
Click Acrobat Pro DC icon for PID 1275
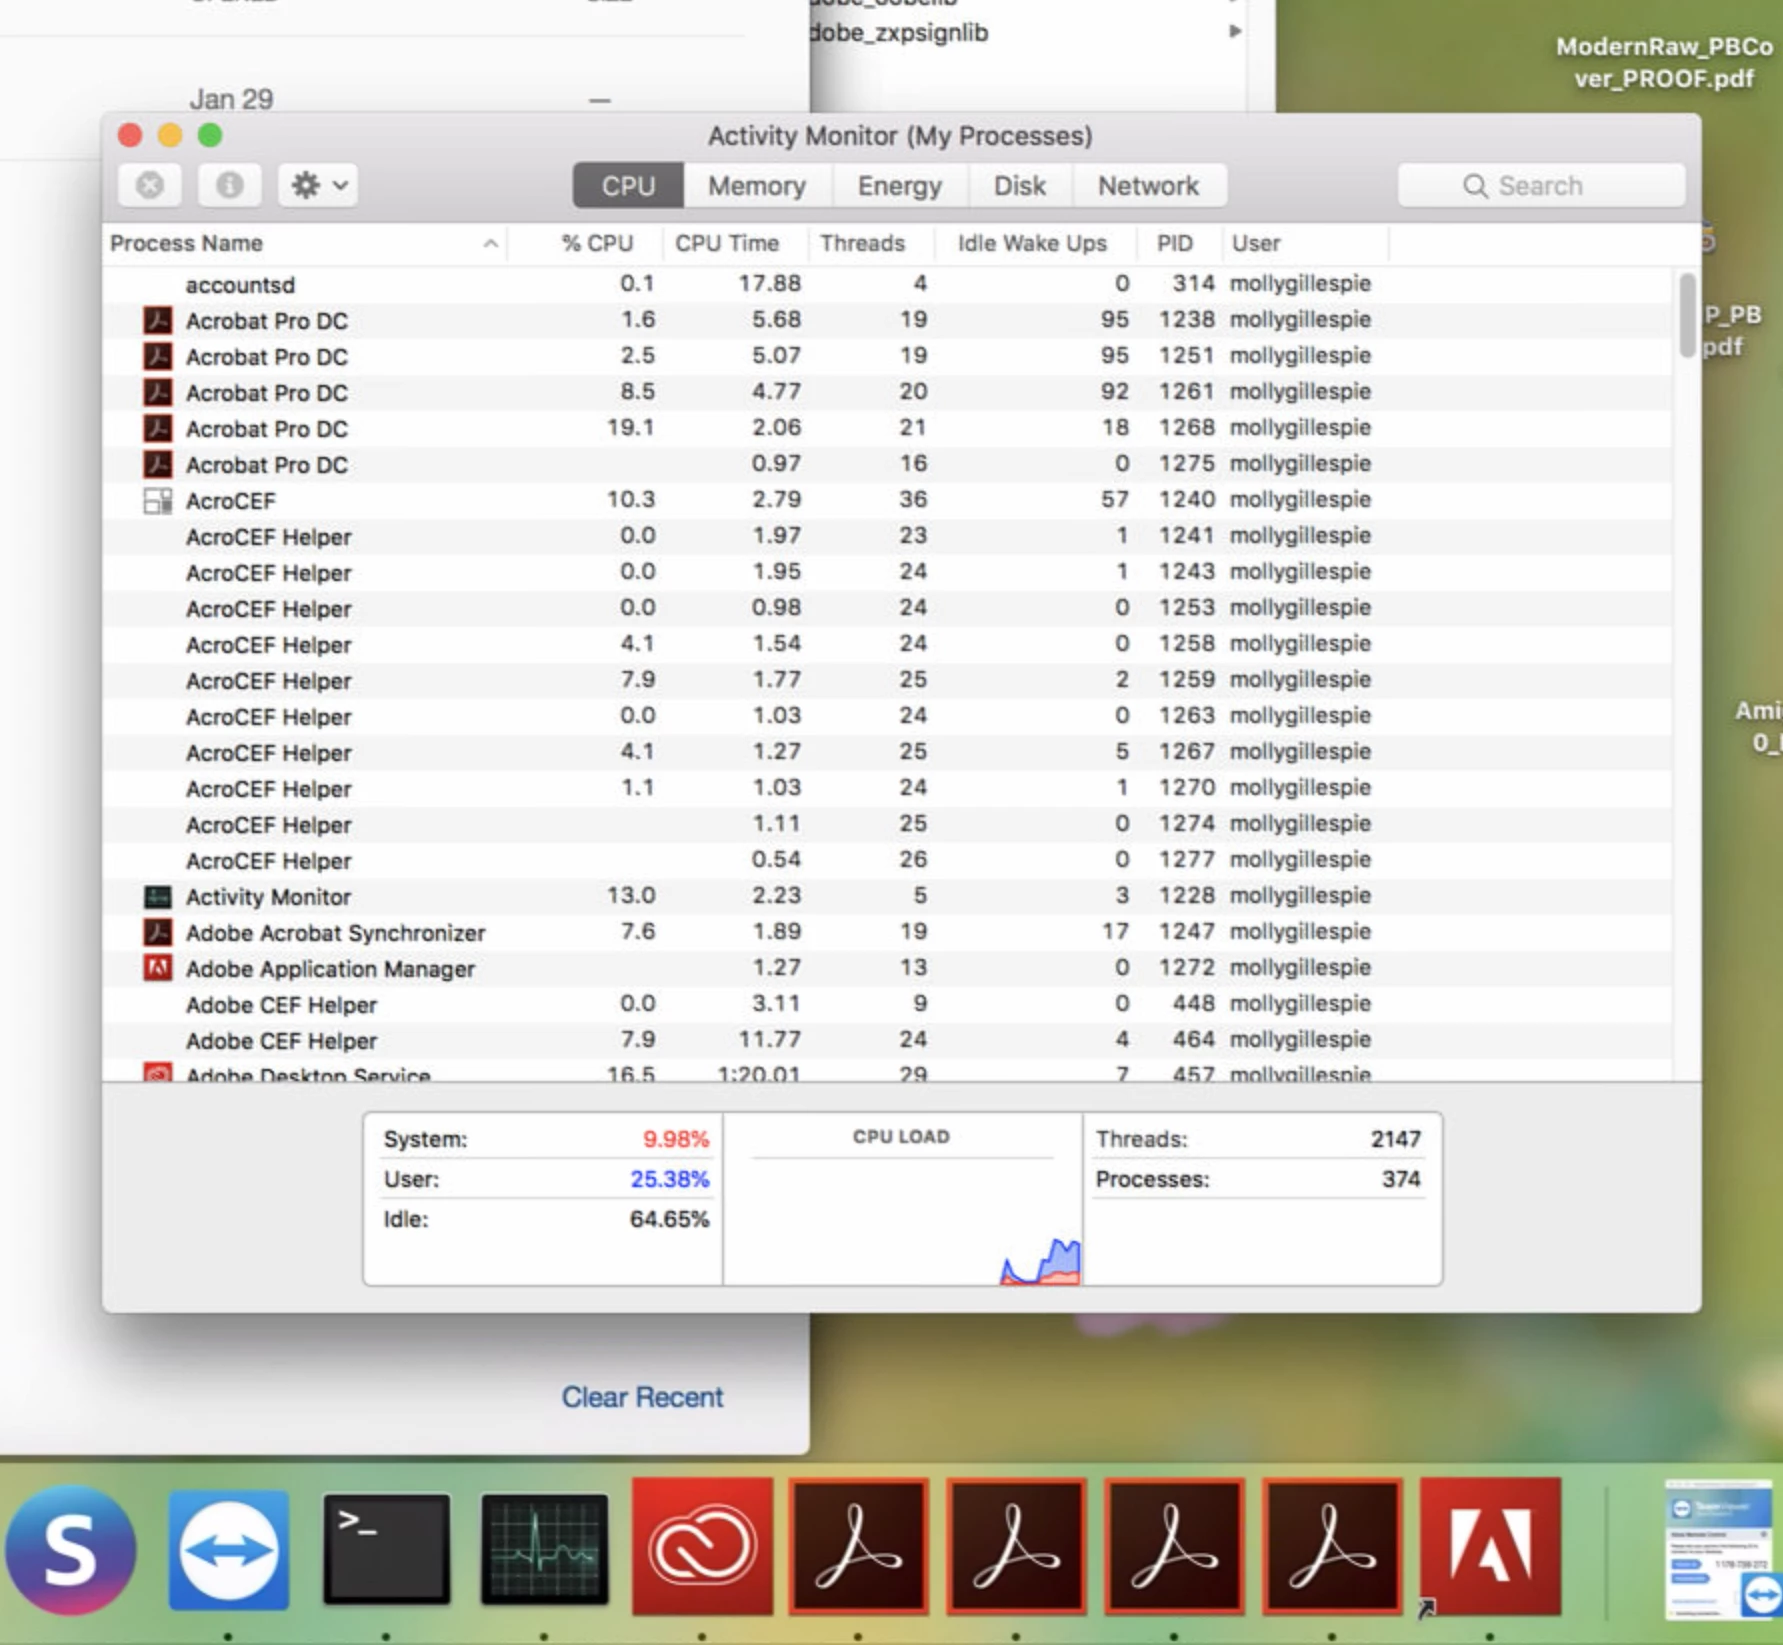point(157,464)
